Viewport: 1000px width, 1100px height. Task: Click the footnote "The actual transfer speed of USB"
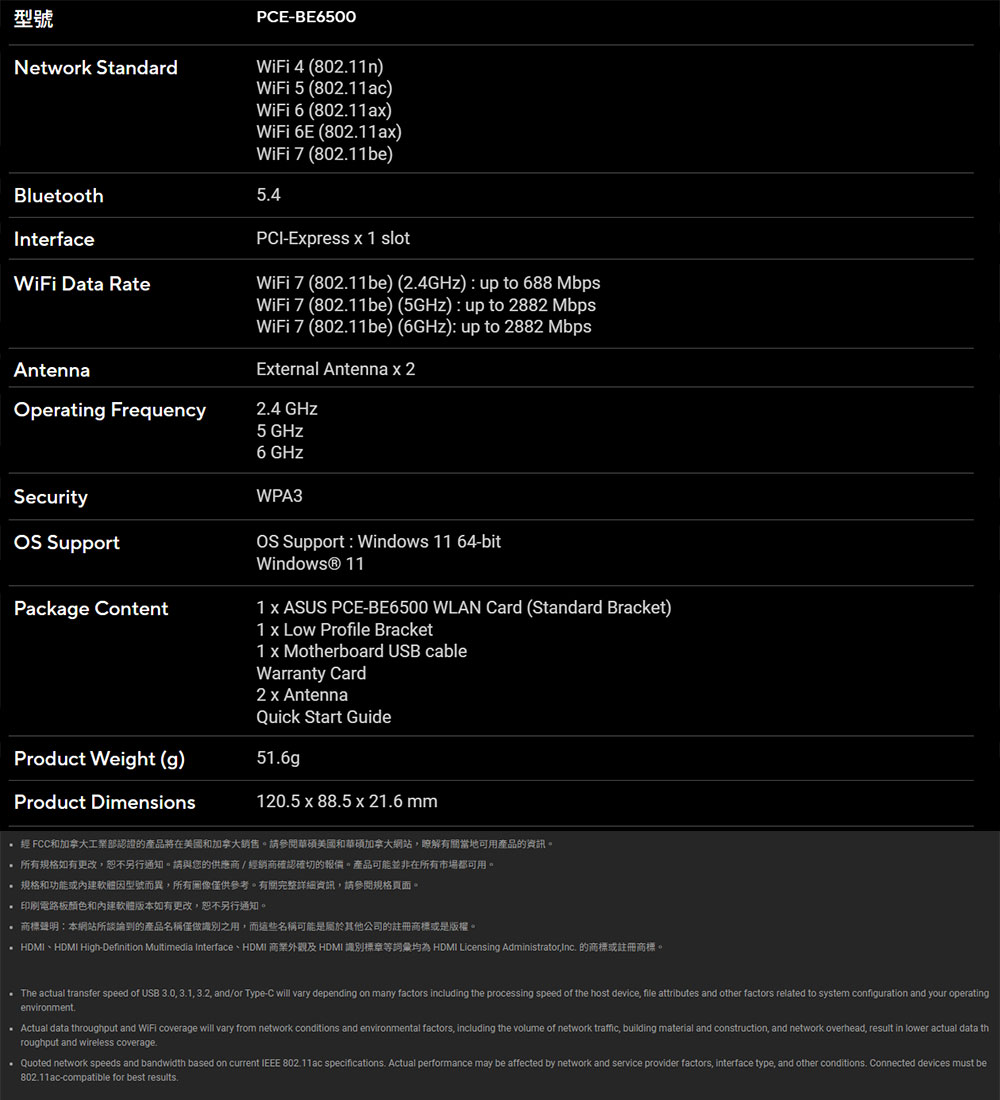[505, 1000]
